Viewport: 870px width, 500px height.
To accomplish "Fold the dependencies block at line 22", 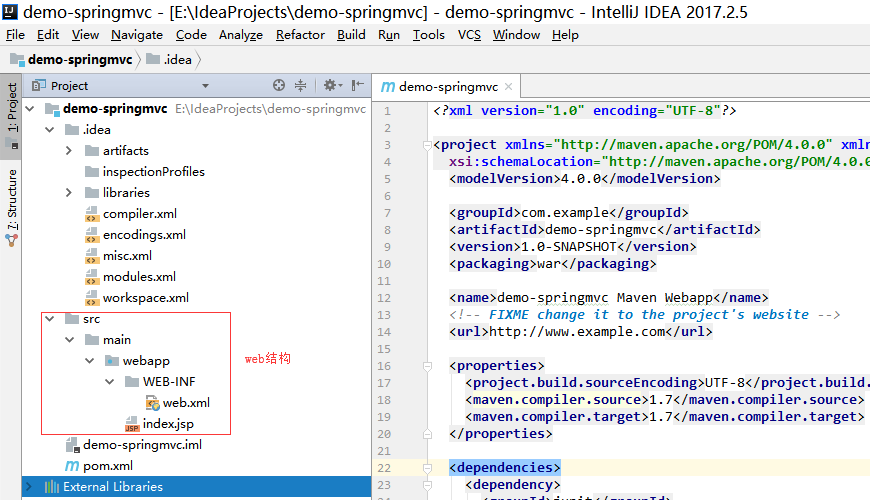I will coord(427,468).
